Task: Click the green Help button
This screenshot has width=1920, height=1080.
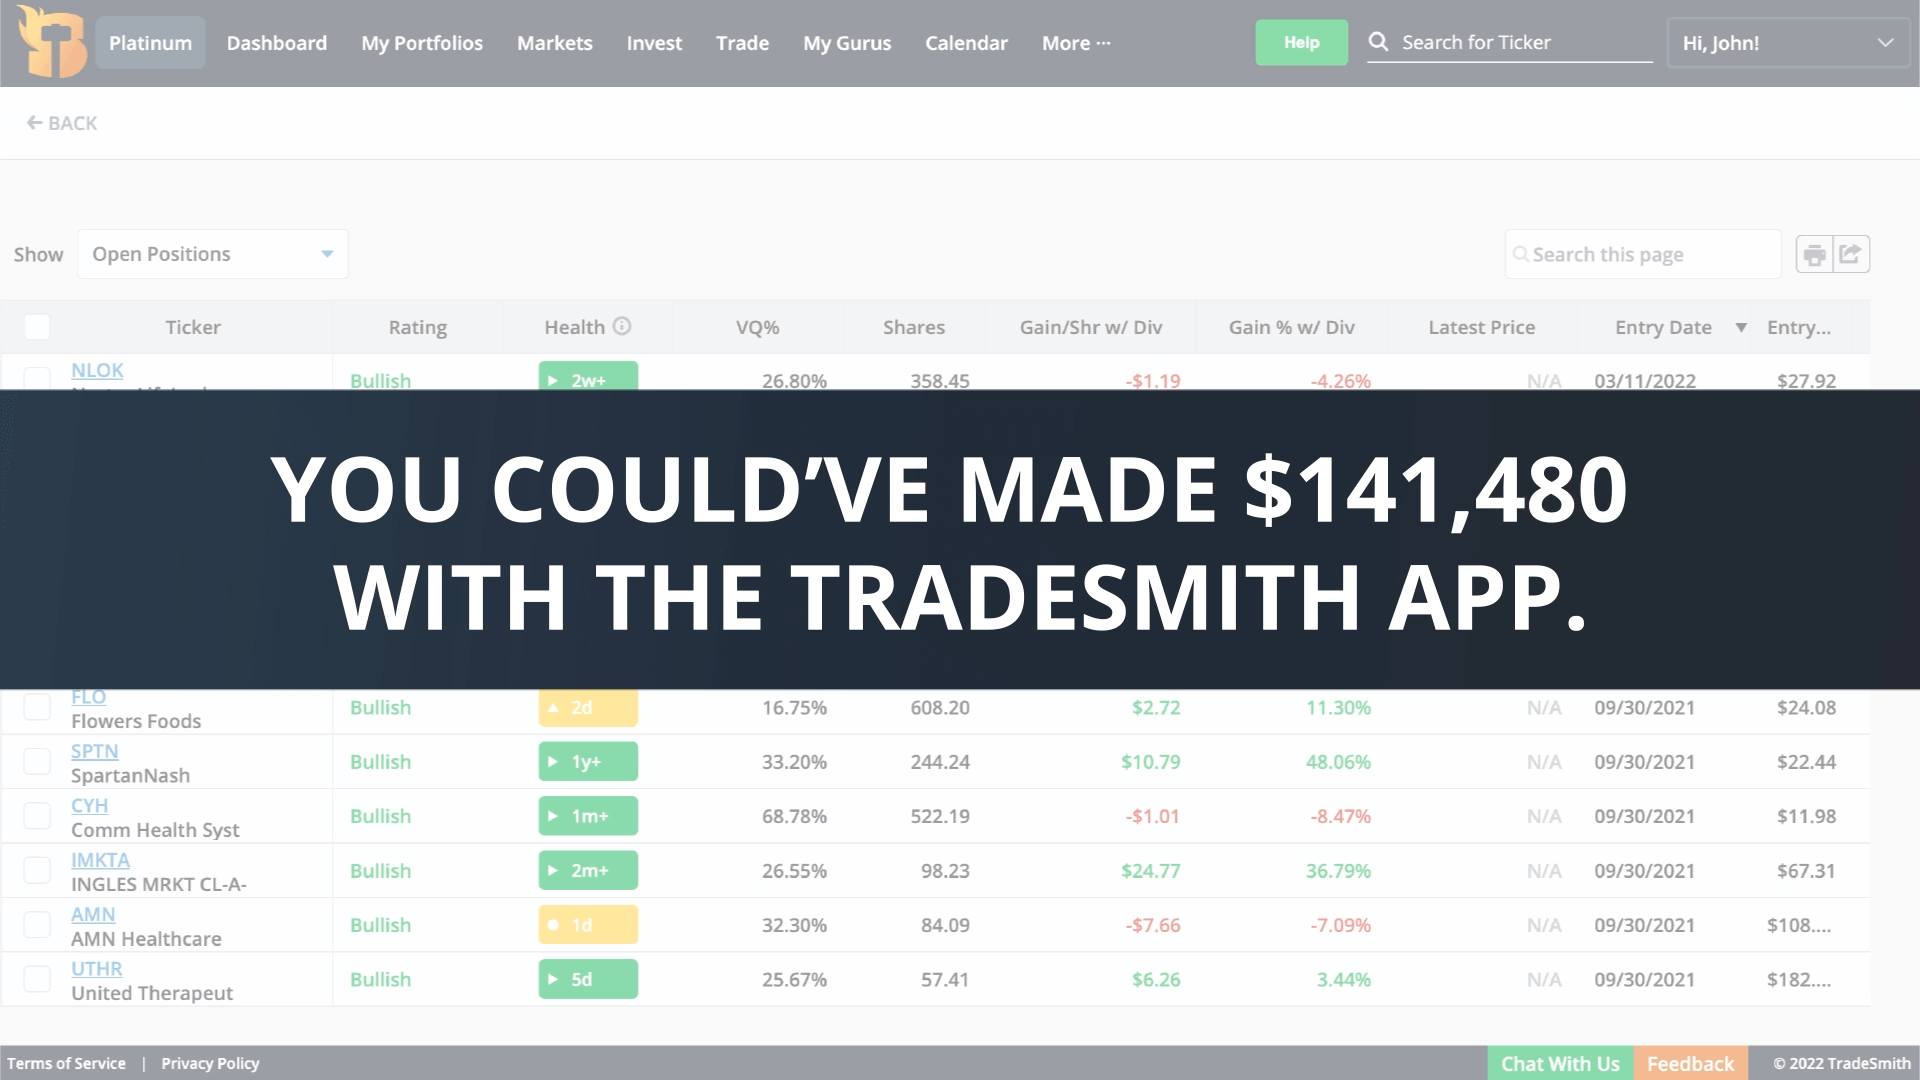Action: (x=1301, y=42)
